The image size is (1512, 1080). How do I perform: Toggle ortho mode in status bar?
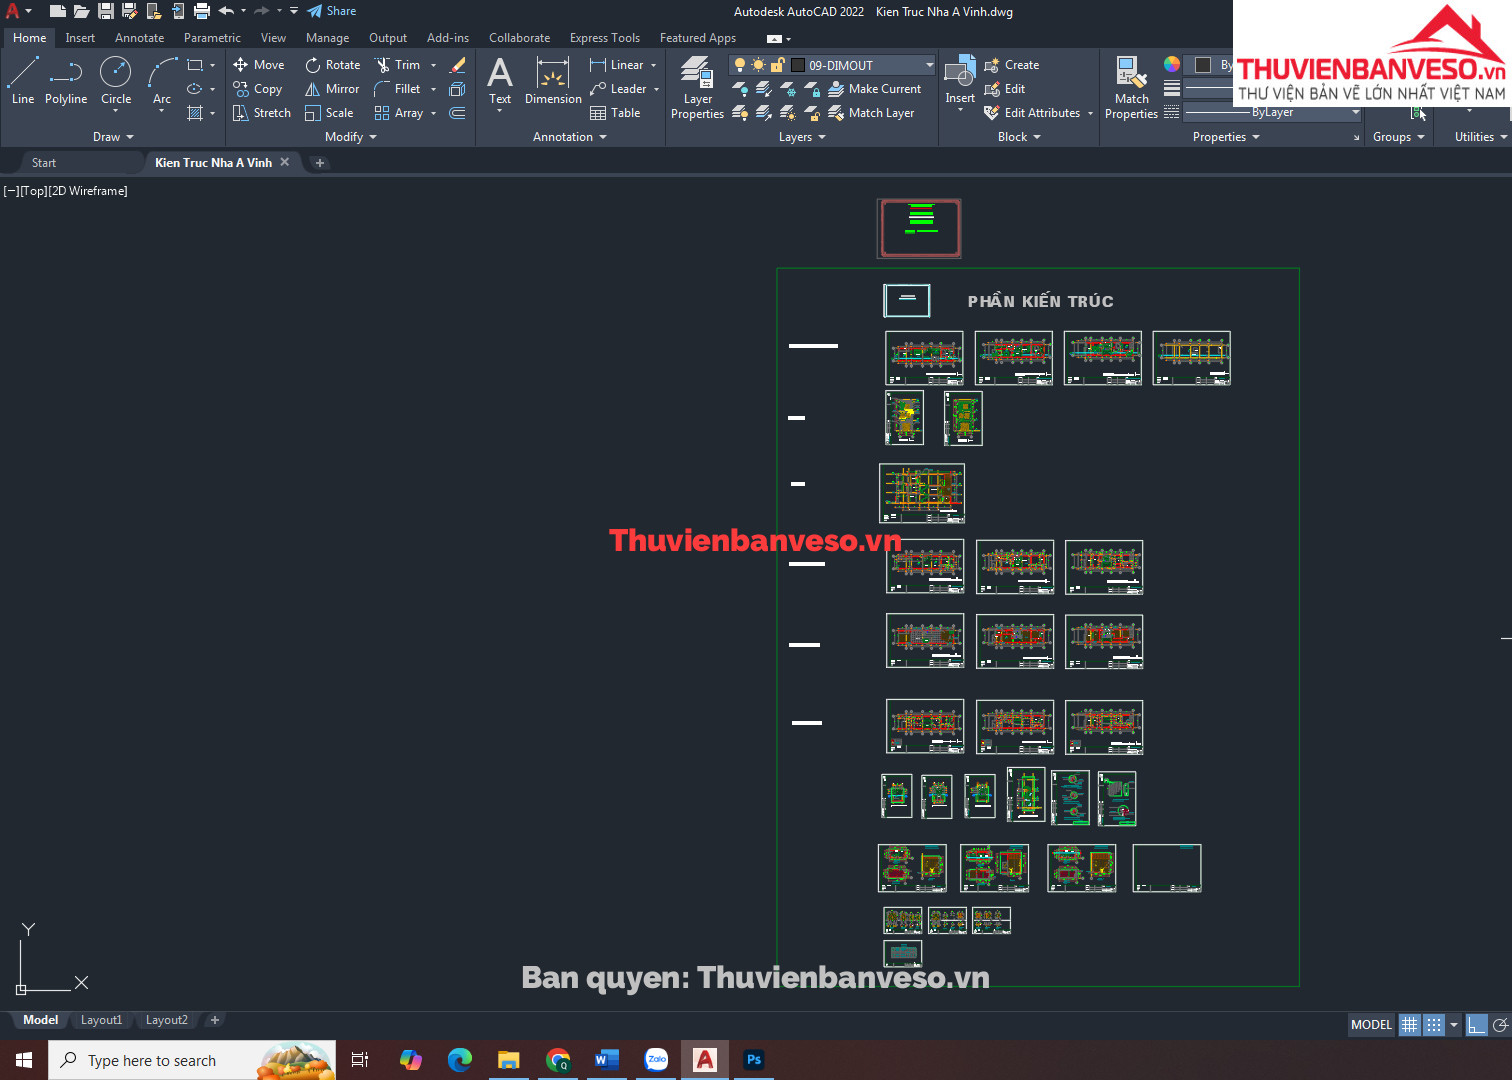point(1476,1025)
